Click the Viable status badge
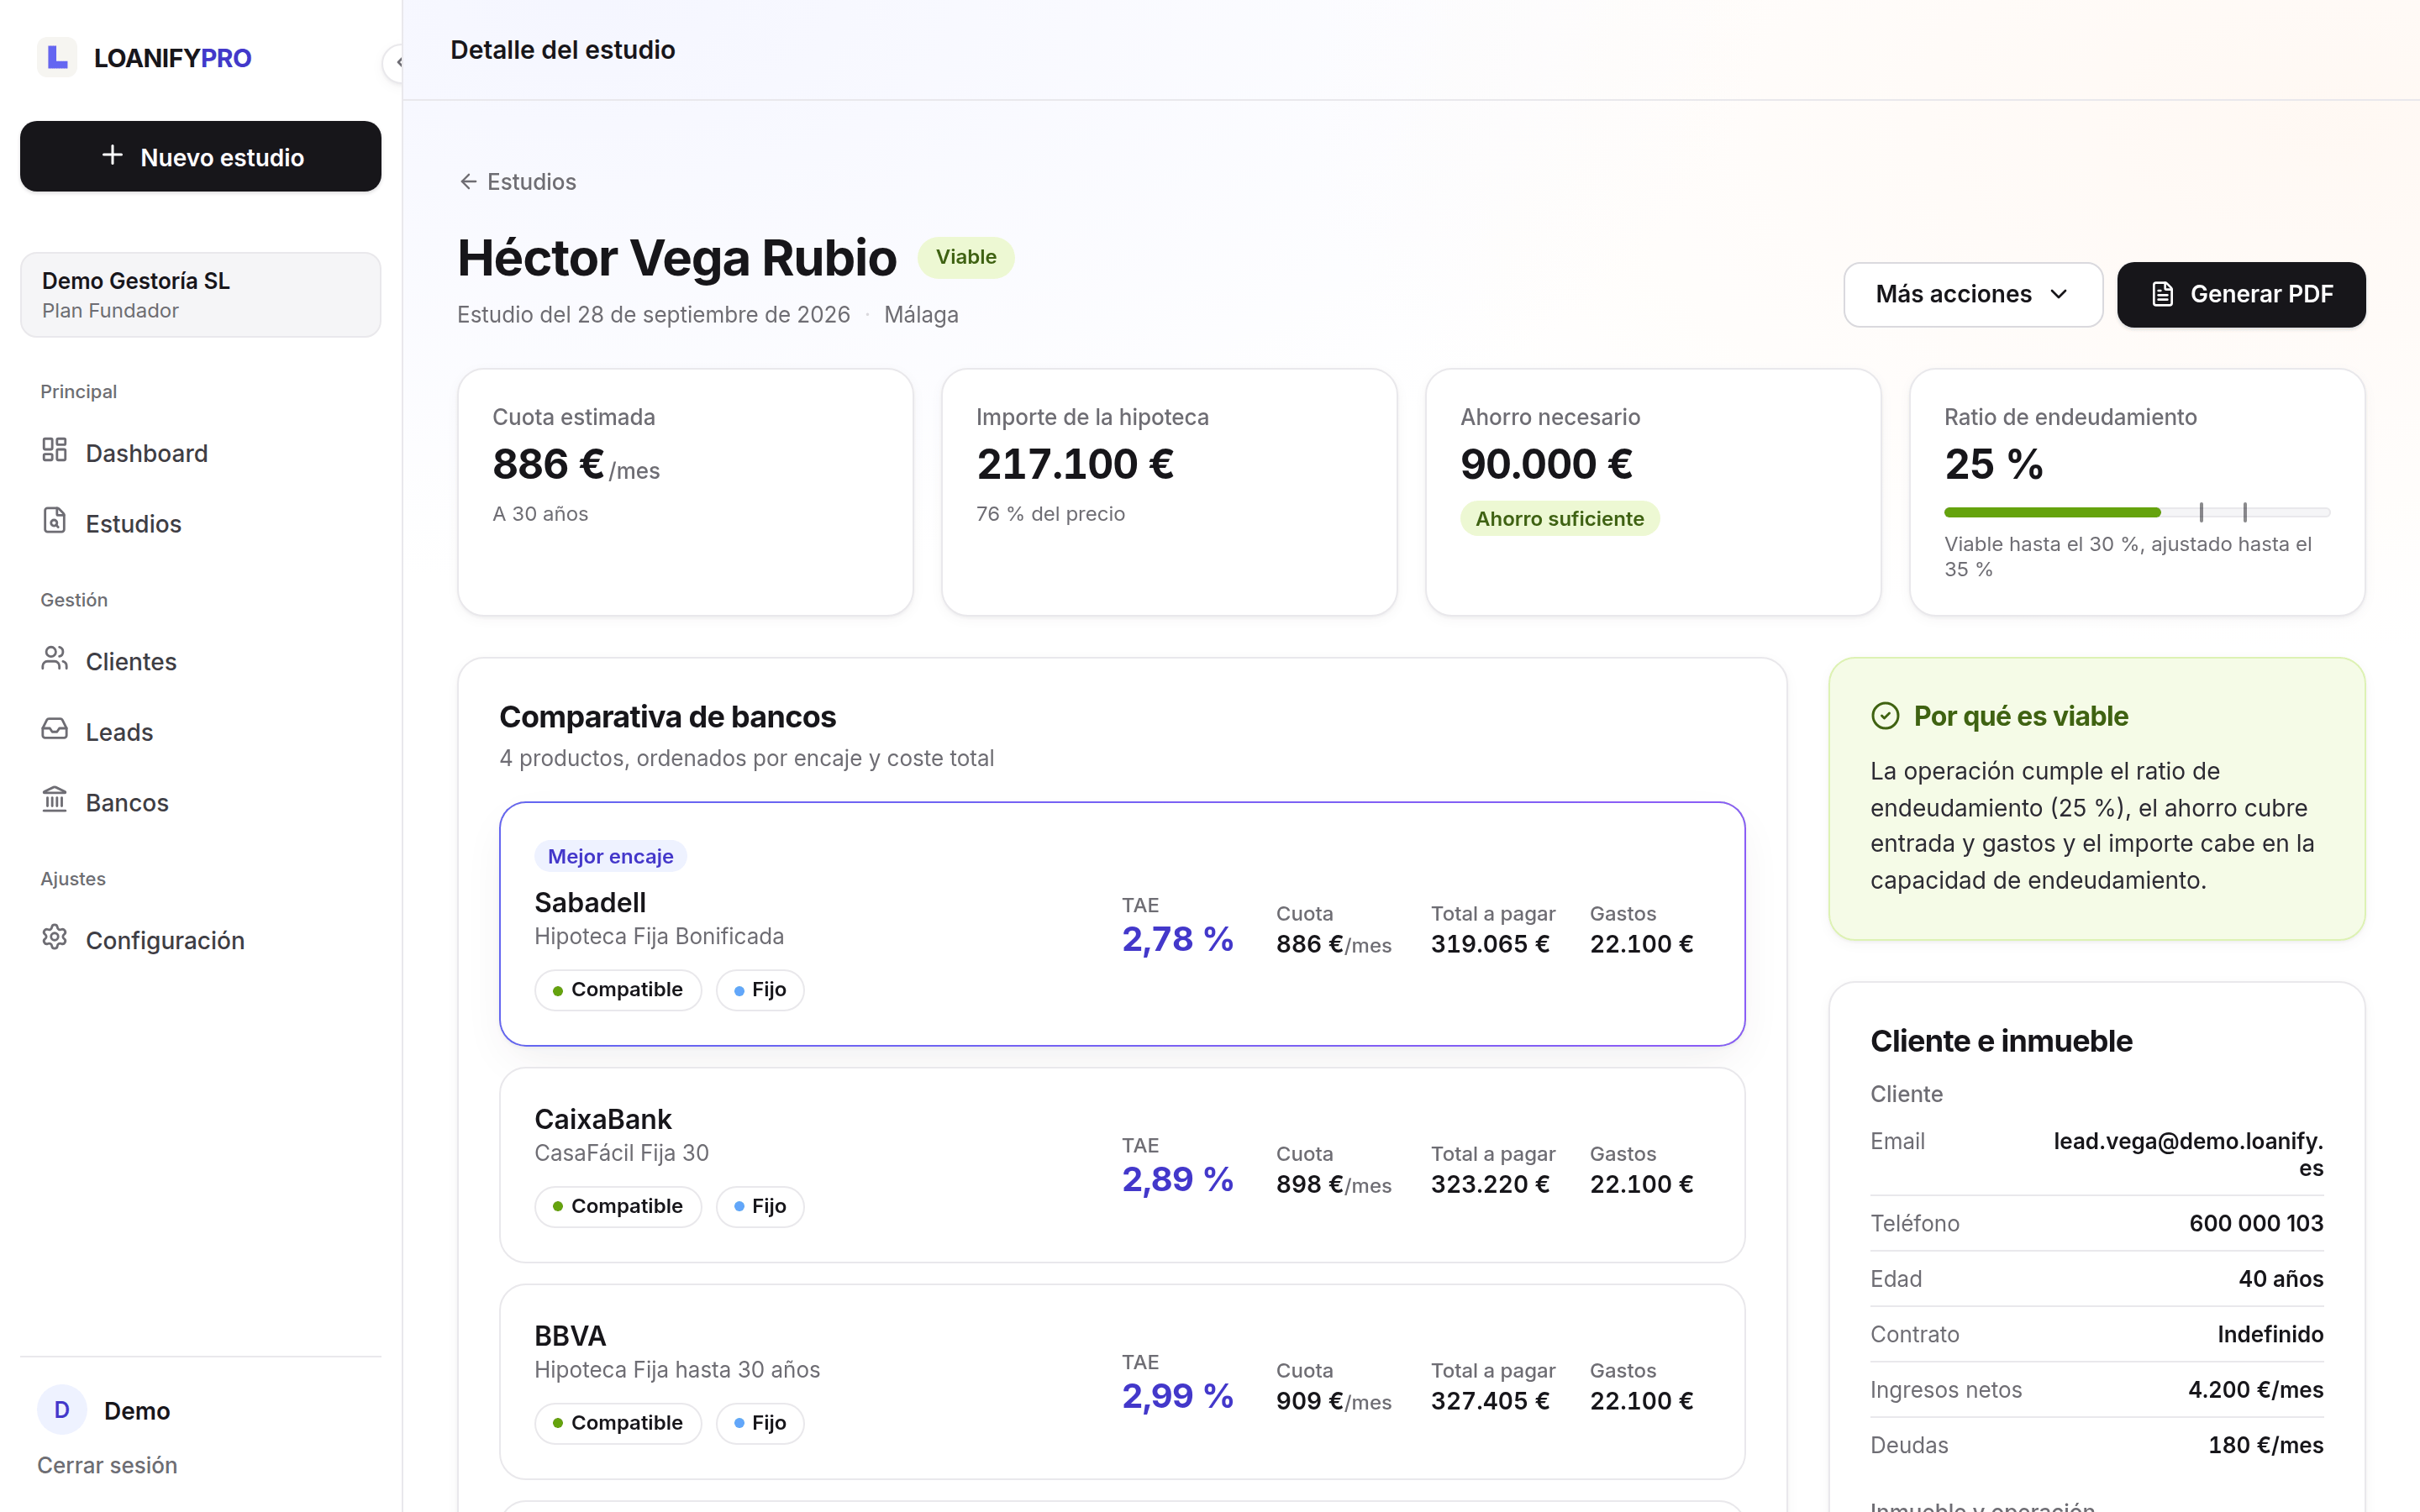Screen dimensions: 2420x1512 966,257
